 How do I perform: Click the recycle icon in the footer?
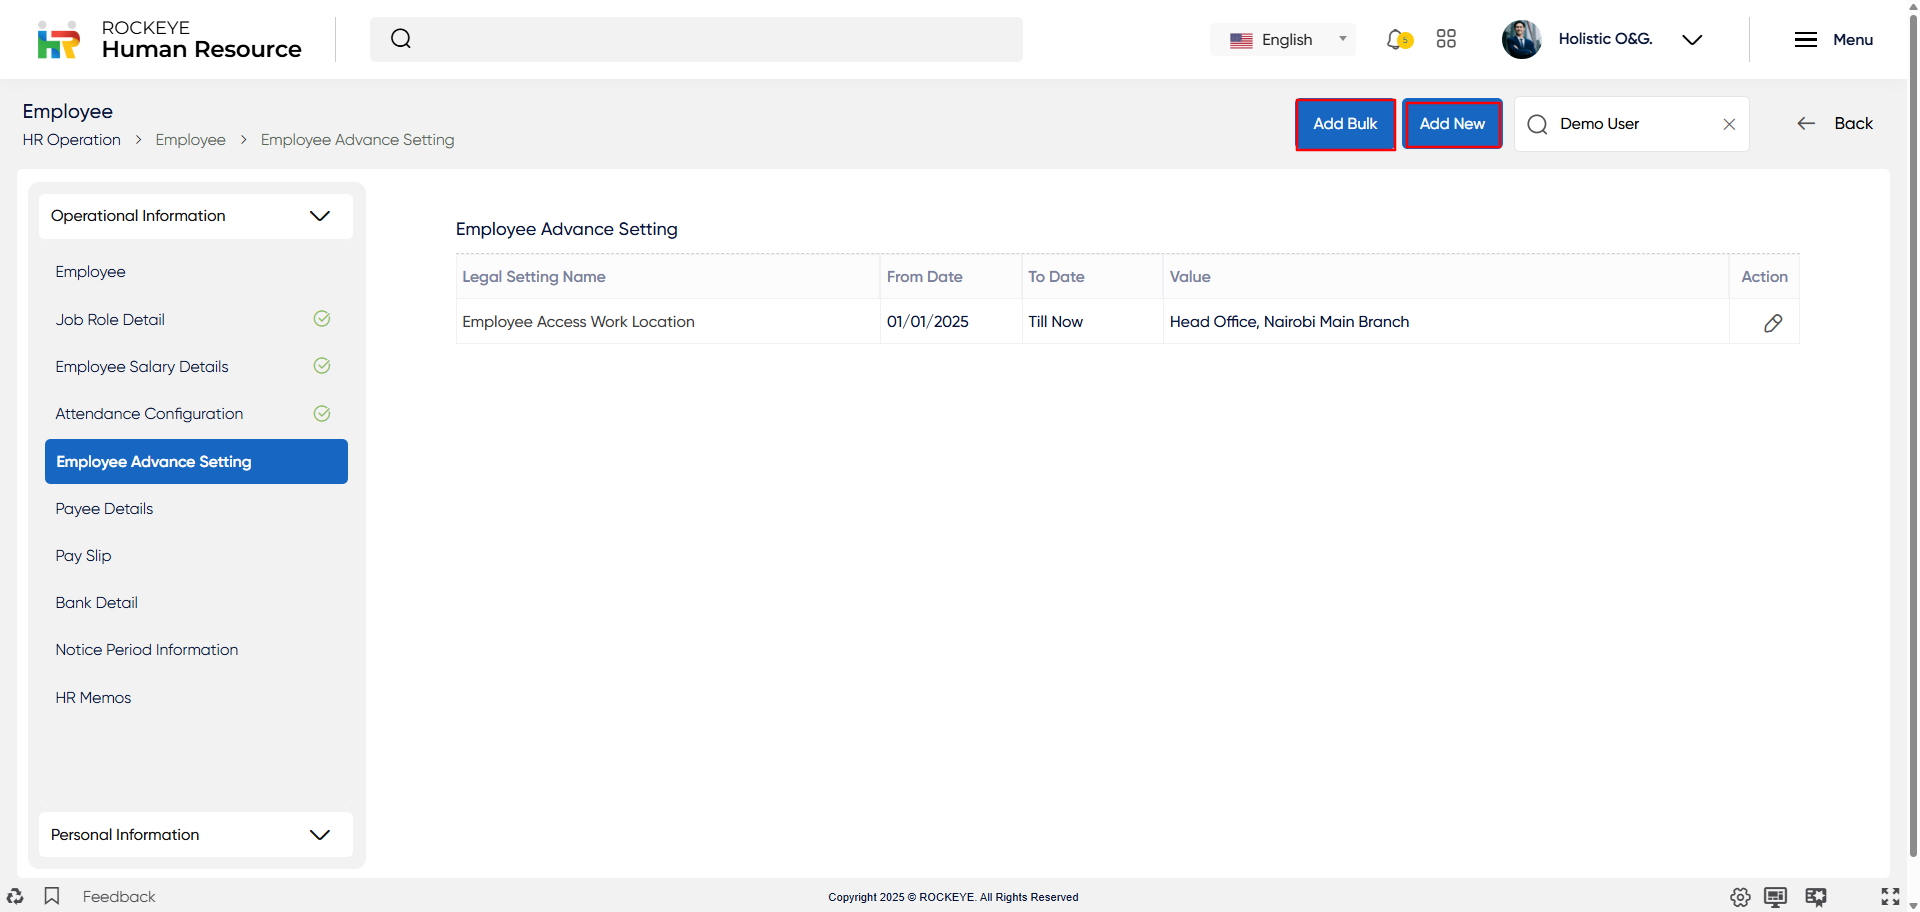(x=15, y=896)
